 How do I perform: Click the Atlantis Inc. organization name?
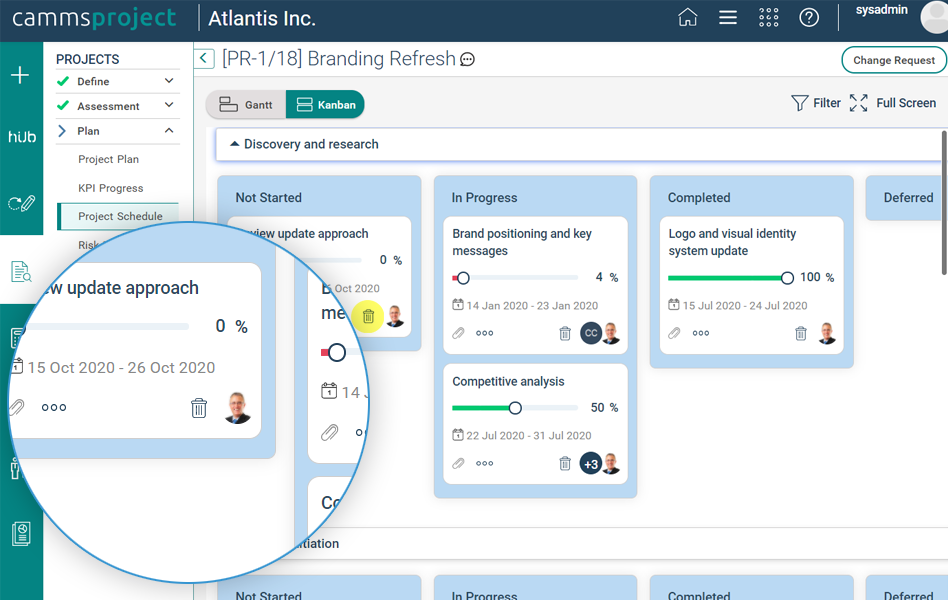point(262,19)
